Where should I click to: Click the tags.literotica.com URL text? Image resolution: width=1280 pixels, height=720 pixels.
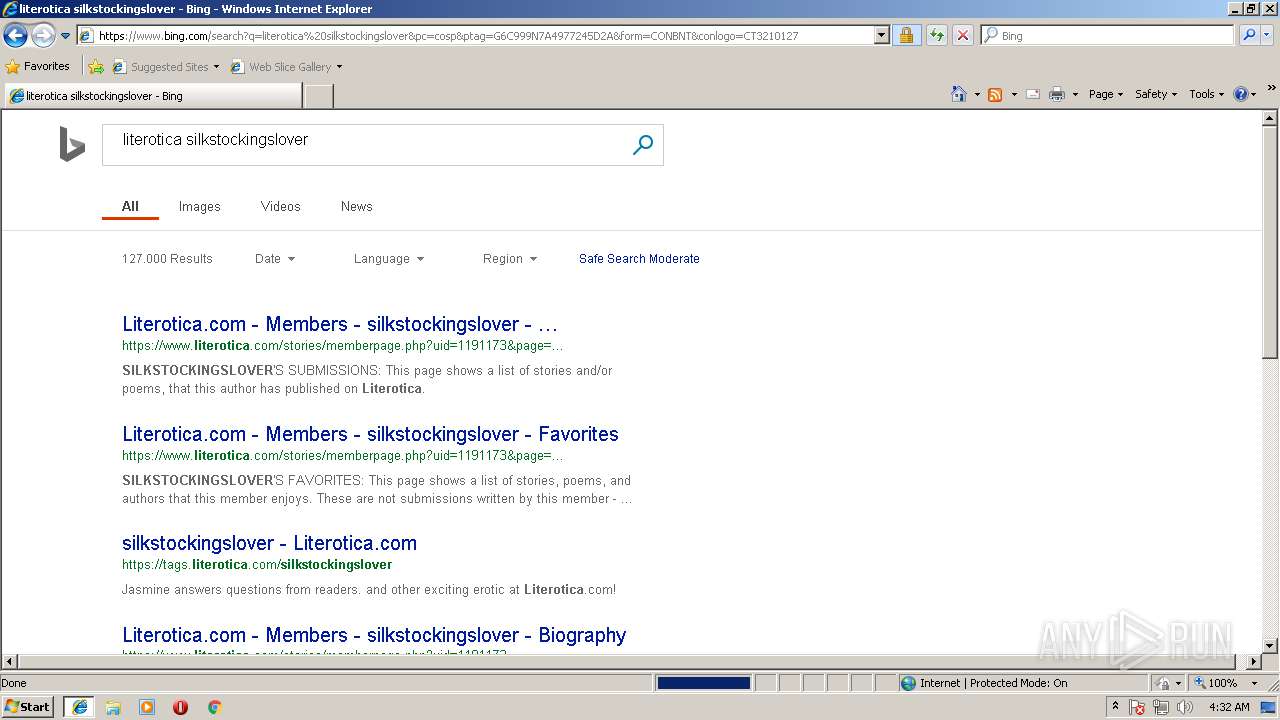click(x=257, y=564)
